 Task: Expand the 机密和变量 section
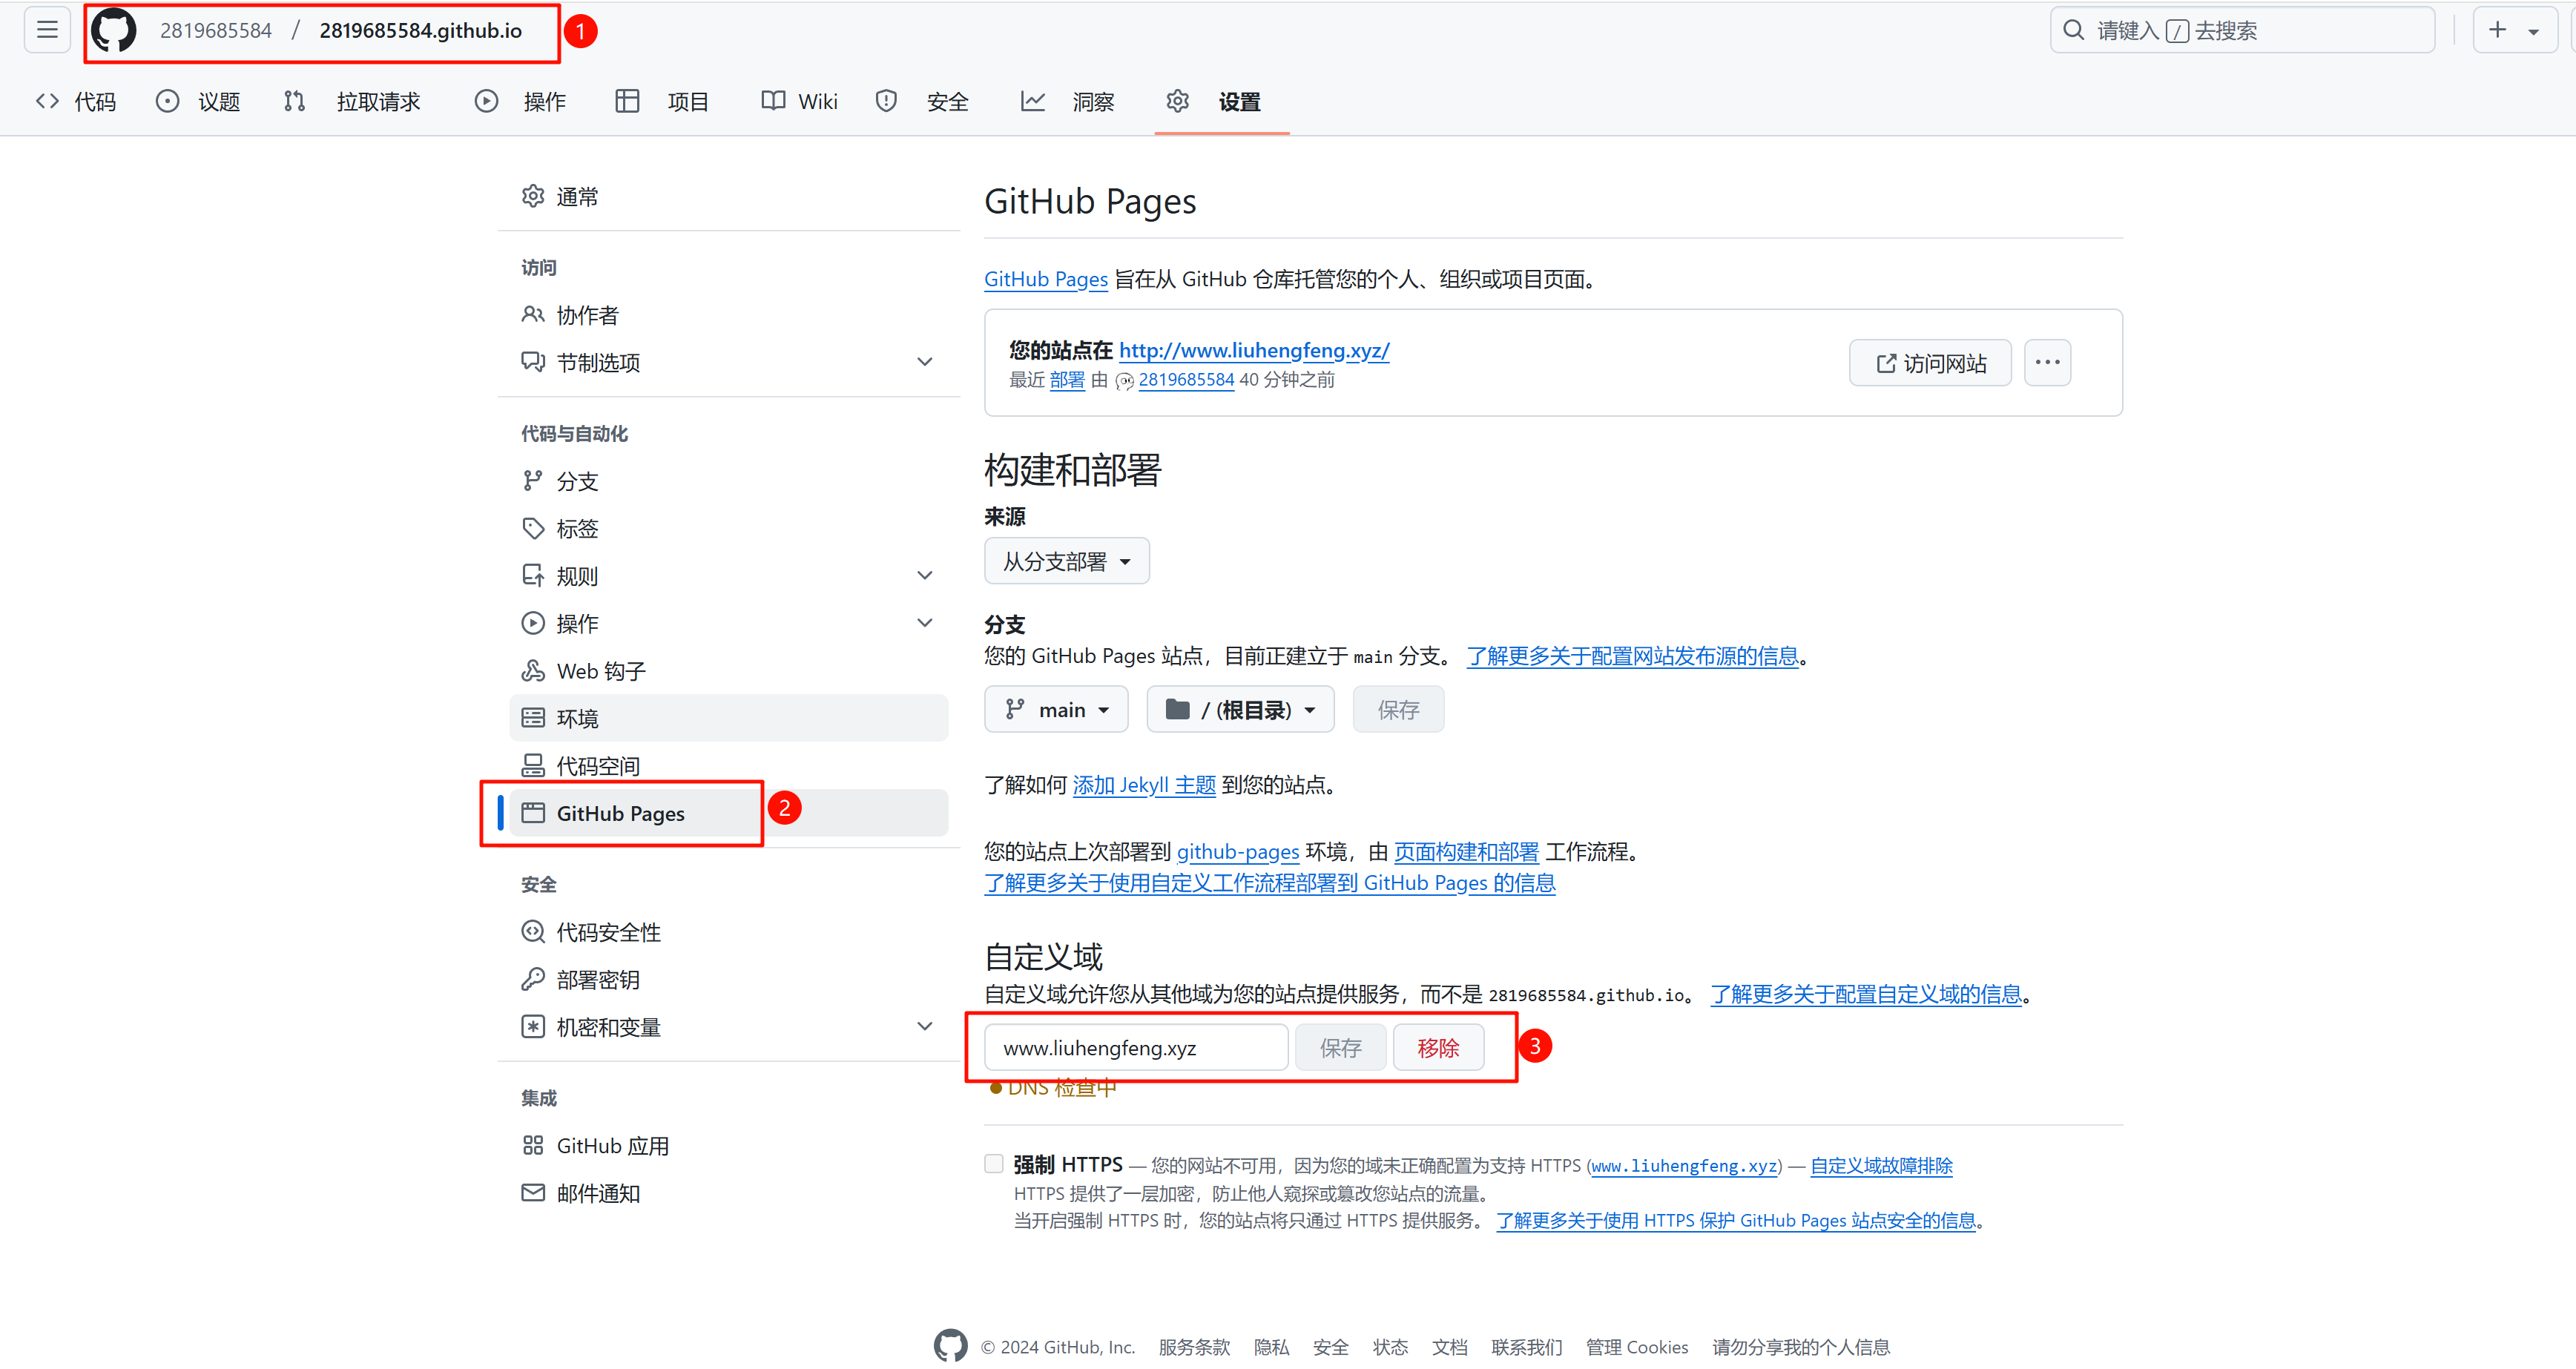point(924,1026)
